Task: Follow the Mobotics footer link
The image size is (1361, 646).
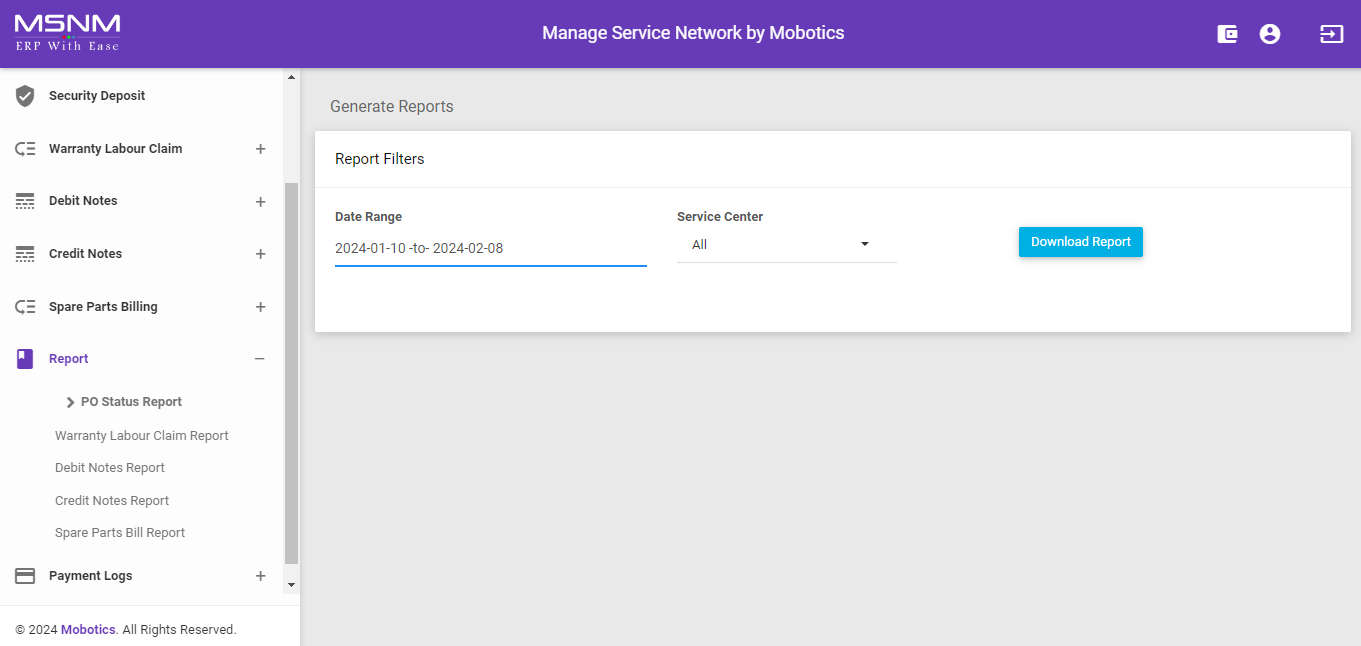Action: click(88, 630)
